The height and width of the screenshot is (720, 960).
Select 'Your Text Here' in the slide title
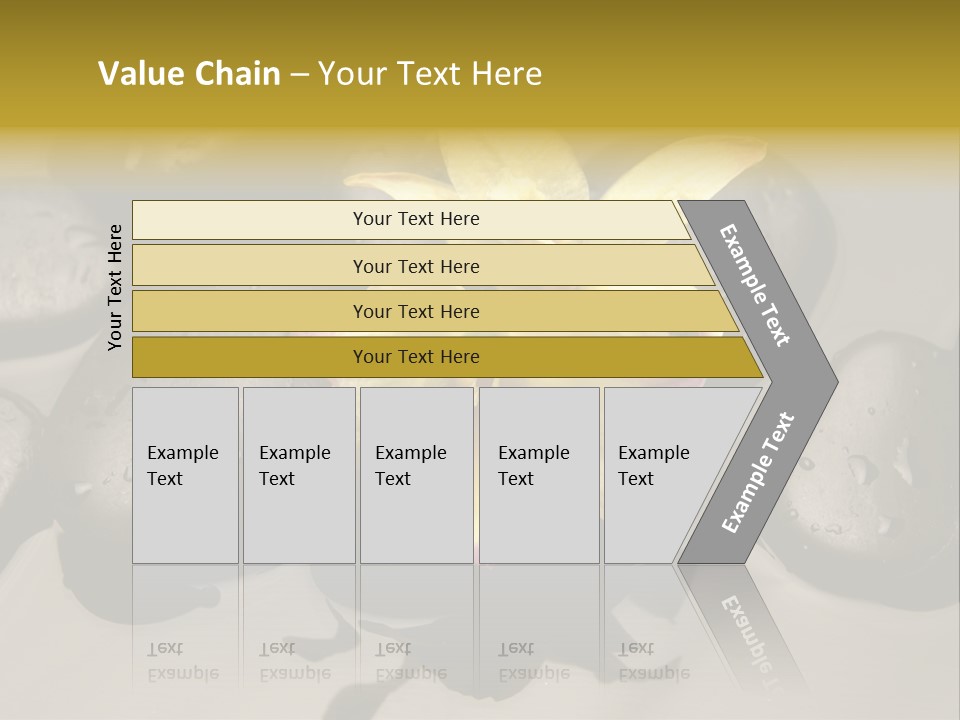[x=430, y=74]
